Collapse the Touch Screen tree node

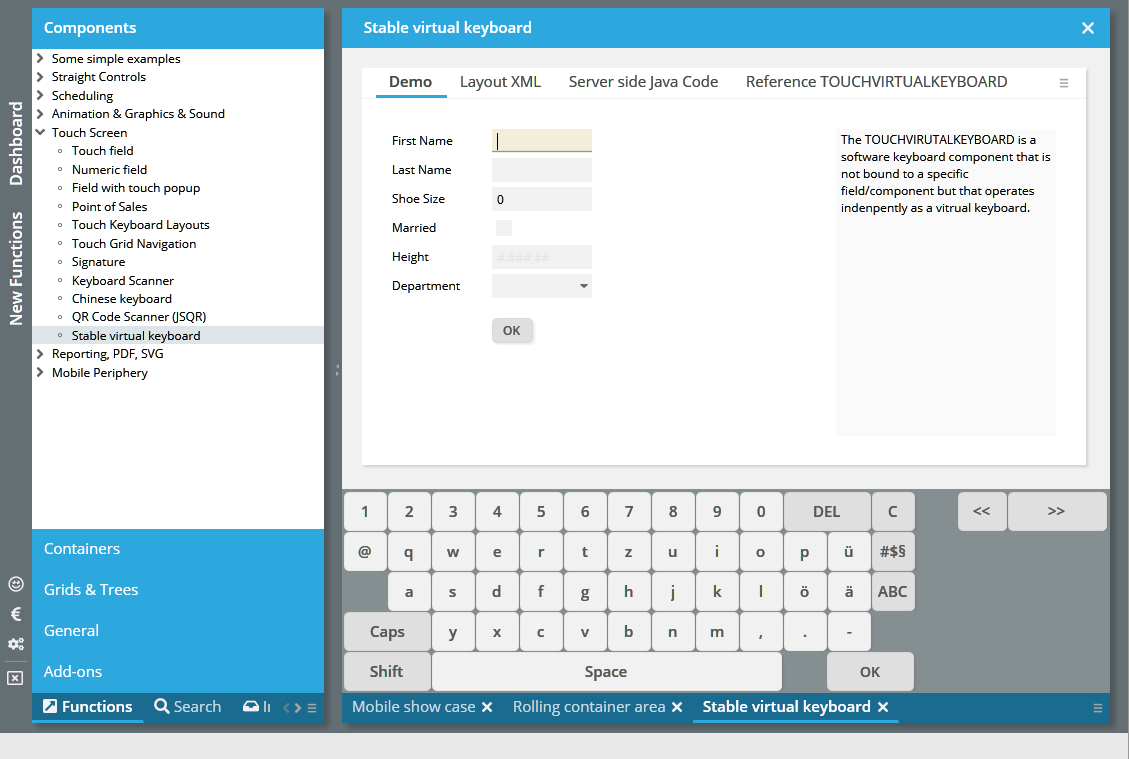pyautogui.click(x=40, y=132)
